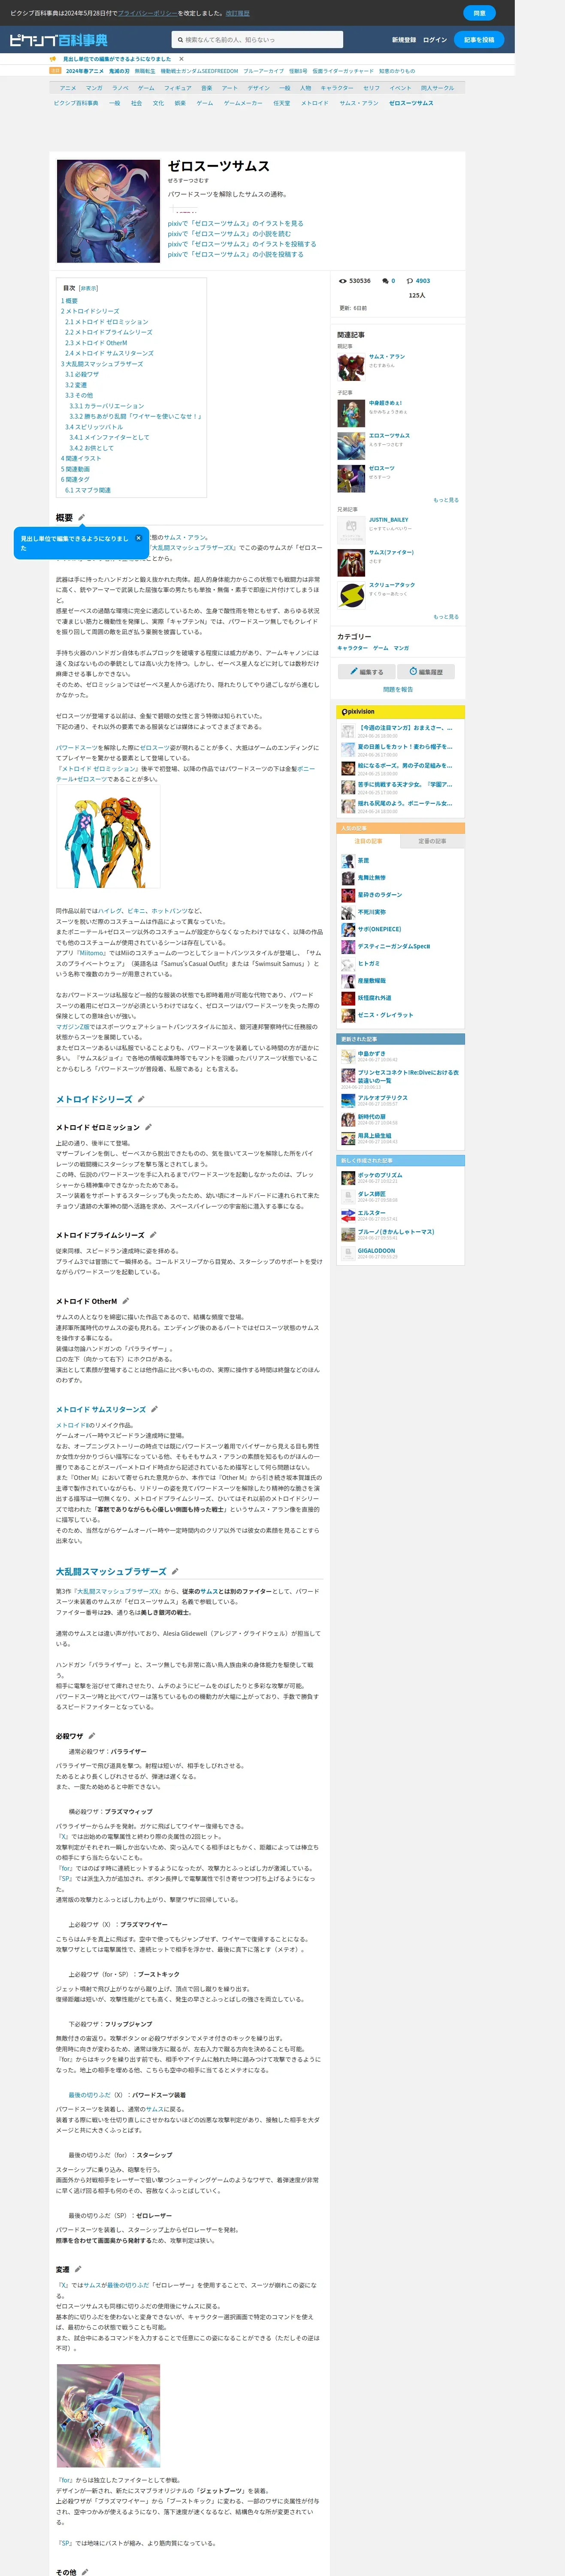
Task: Click pencil icon beside メトロイド サムスリターンズ
Action: pos(155,1409)
